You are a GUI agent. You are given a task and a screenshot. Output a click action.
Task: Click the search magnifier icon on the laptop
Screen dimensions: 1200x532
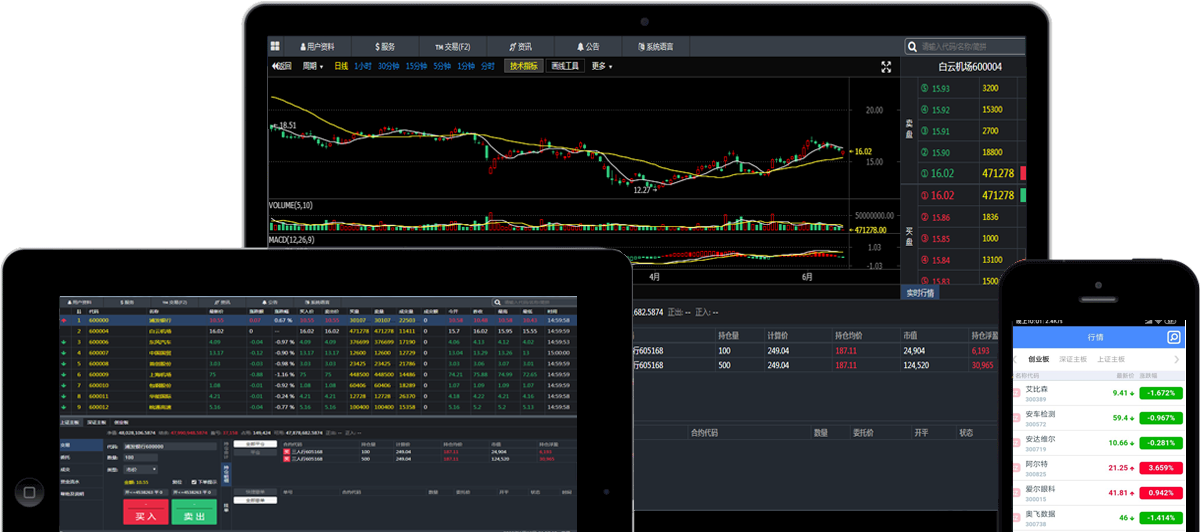point(912,46)
